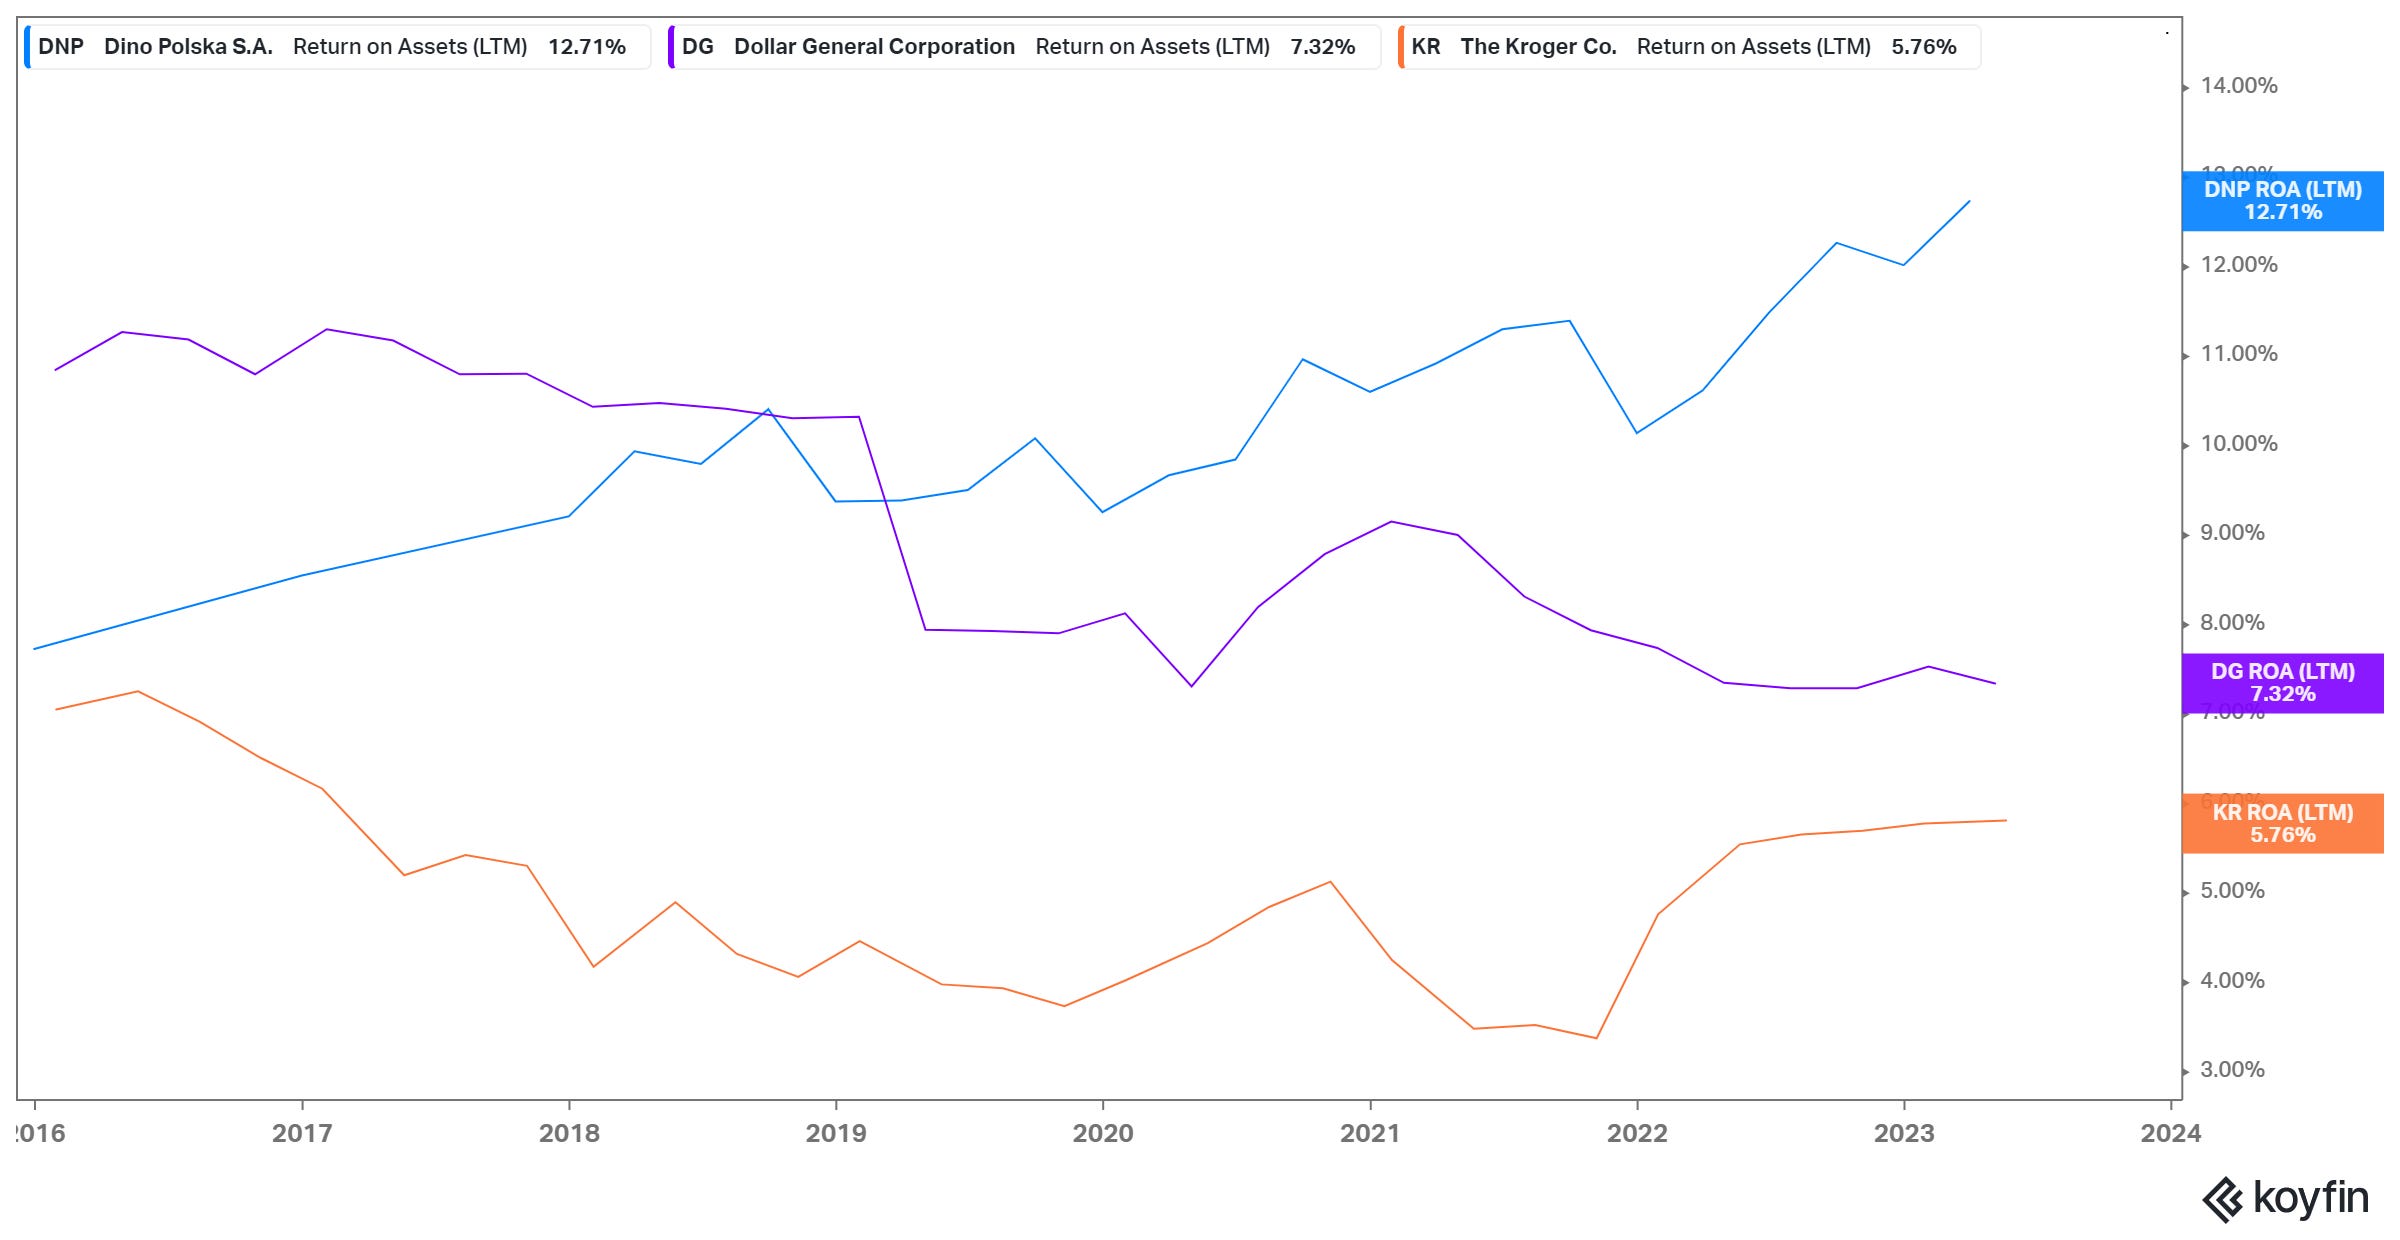2400x1240 pixels.
Task: Click the DNP Dino Polska legend chip
Action: (338, 47)
